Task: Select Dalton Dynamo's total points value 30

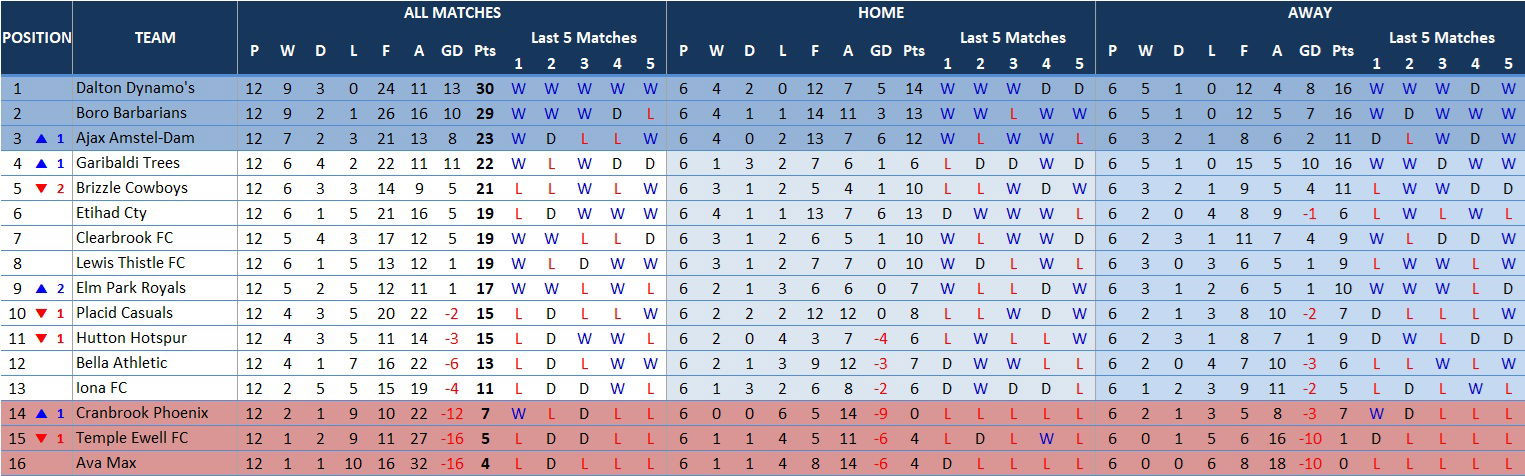Action: pos(485,88)
